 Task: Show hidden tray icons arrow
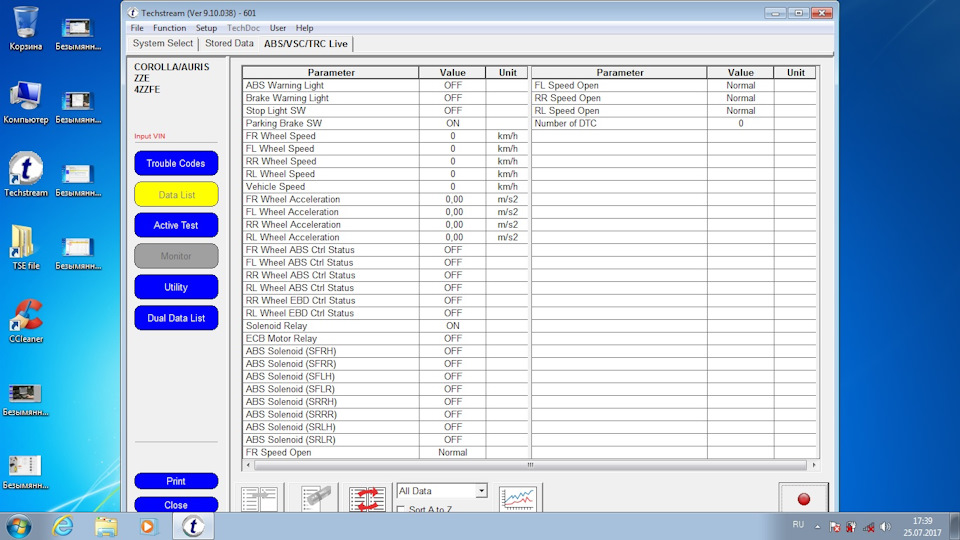click(x=817, y=527)
